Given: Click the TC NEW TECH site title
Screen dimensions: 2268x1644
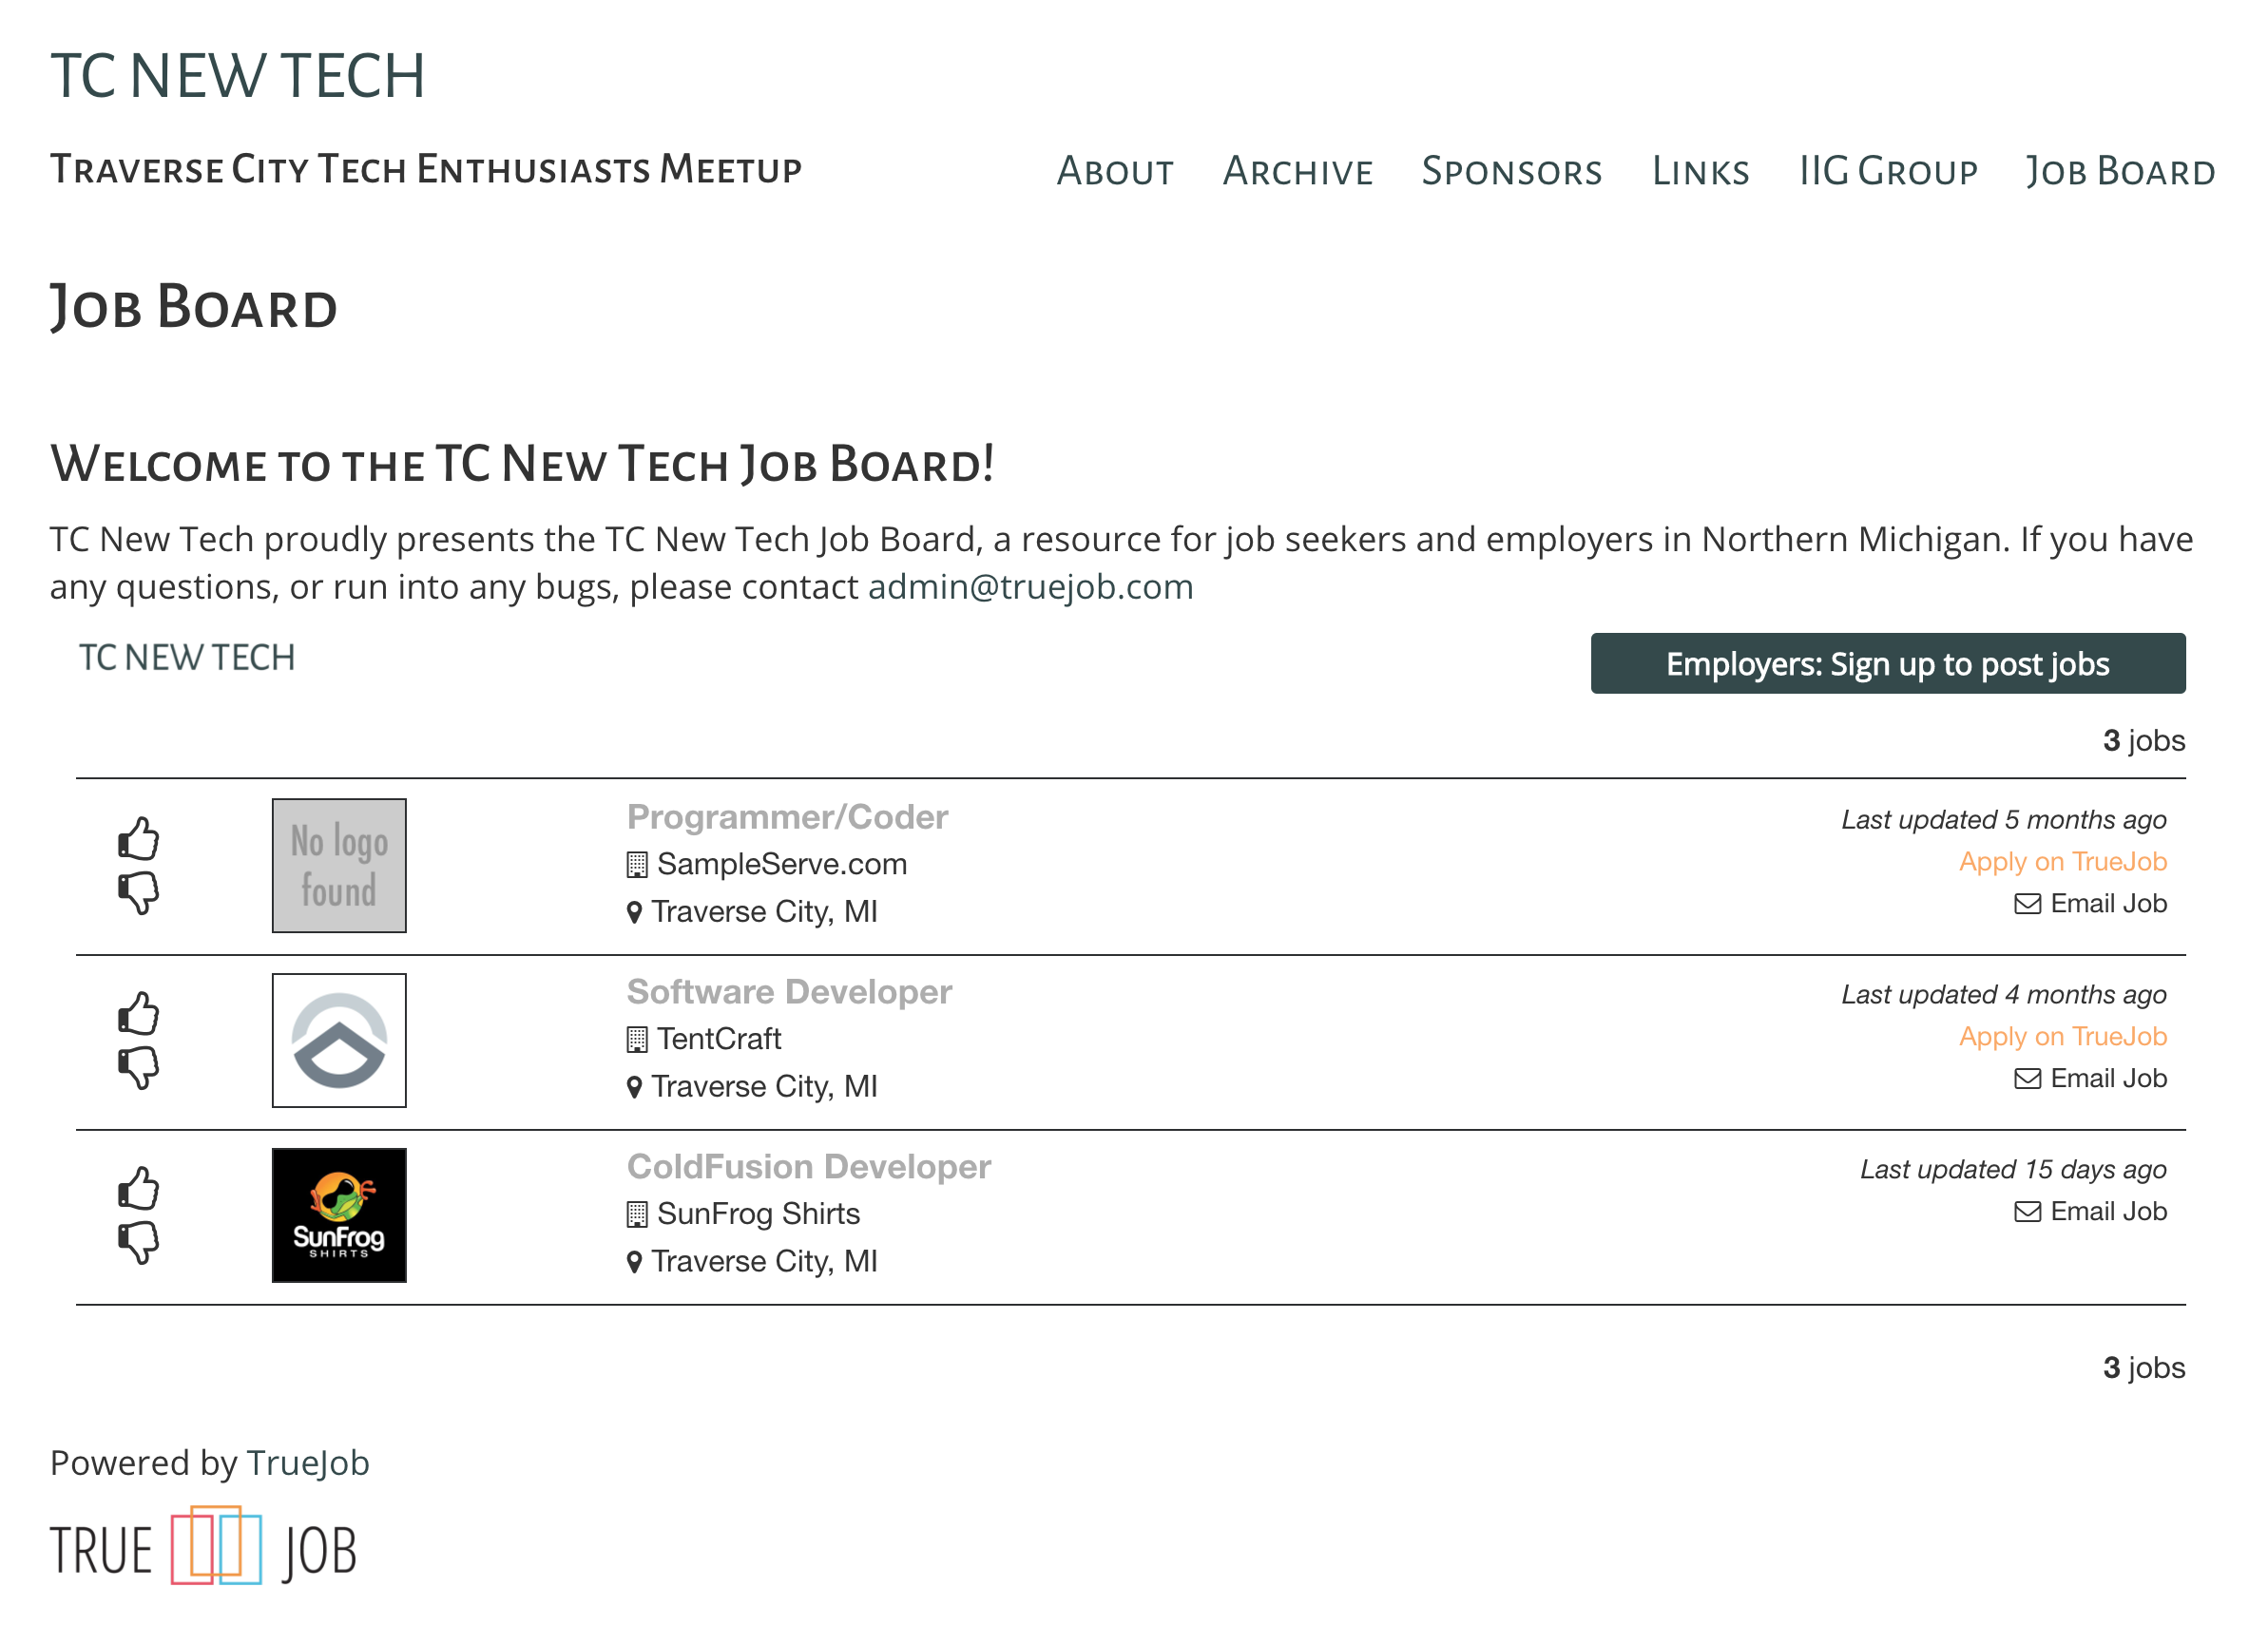Looking at the screenshot, I should tap(238, 76).
